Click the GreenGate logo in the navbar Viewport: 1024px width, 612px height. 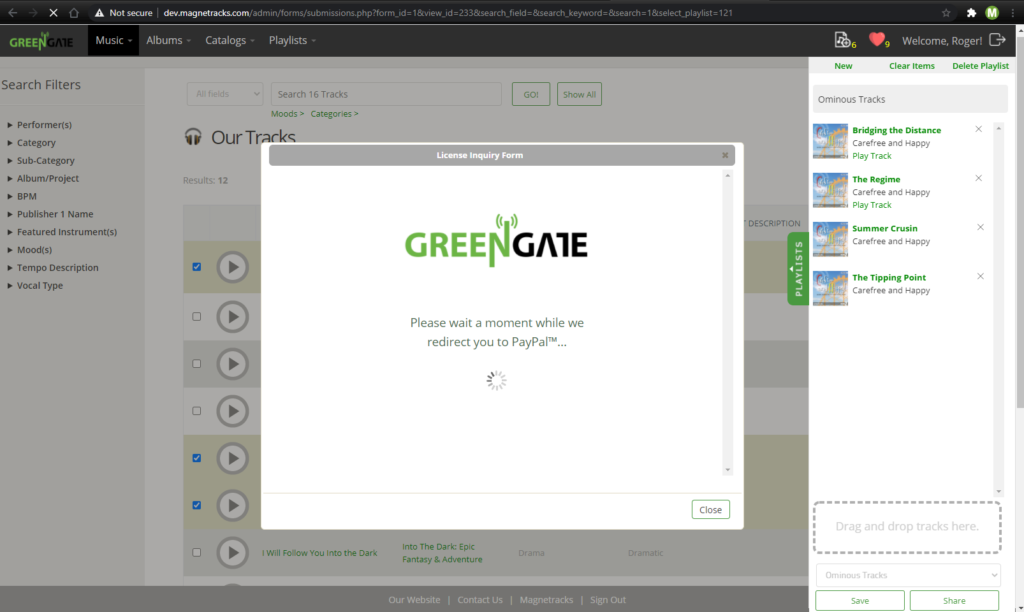(41, 41)
